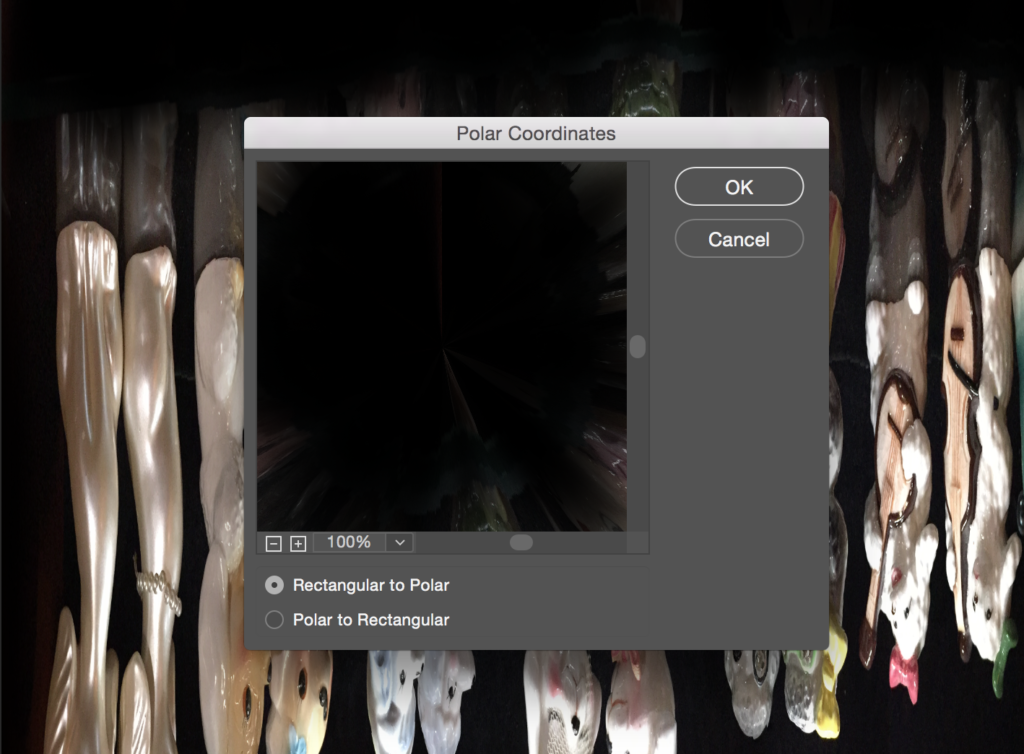
Task: Click the Polar Coordinates dialog title bar
Action: 536,133
